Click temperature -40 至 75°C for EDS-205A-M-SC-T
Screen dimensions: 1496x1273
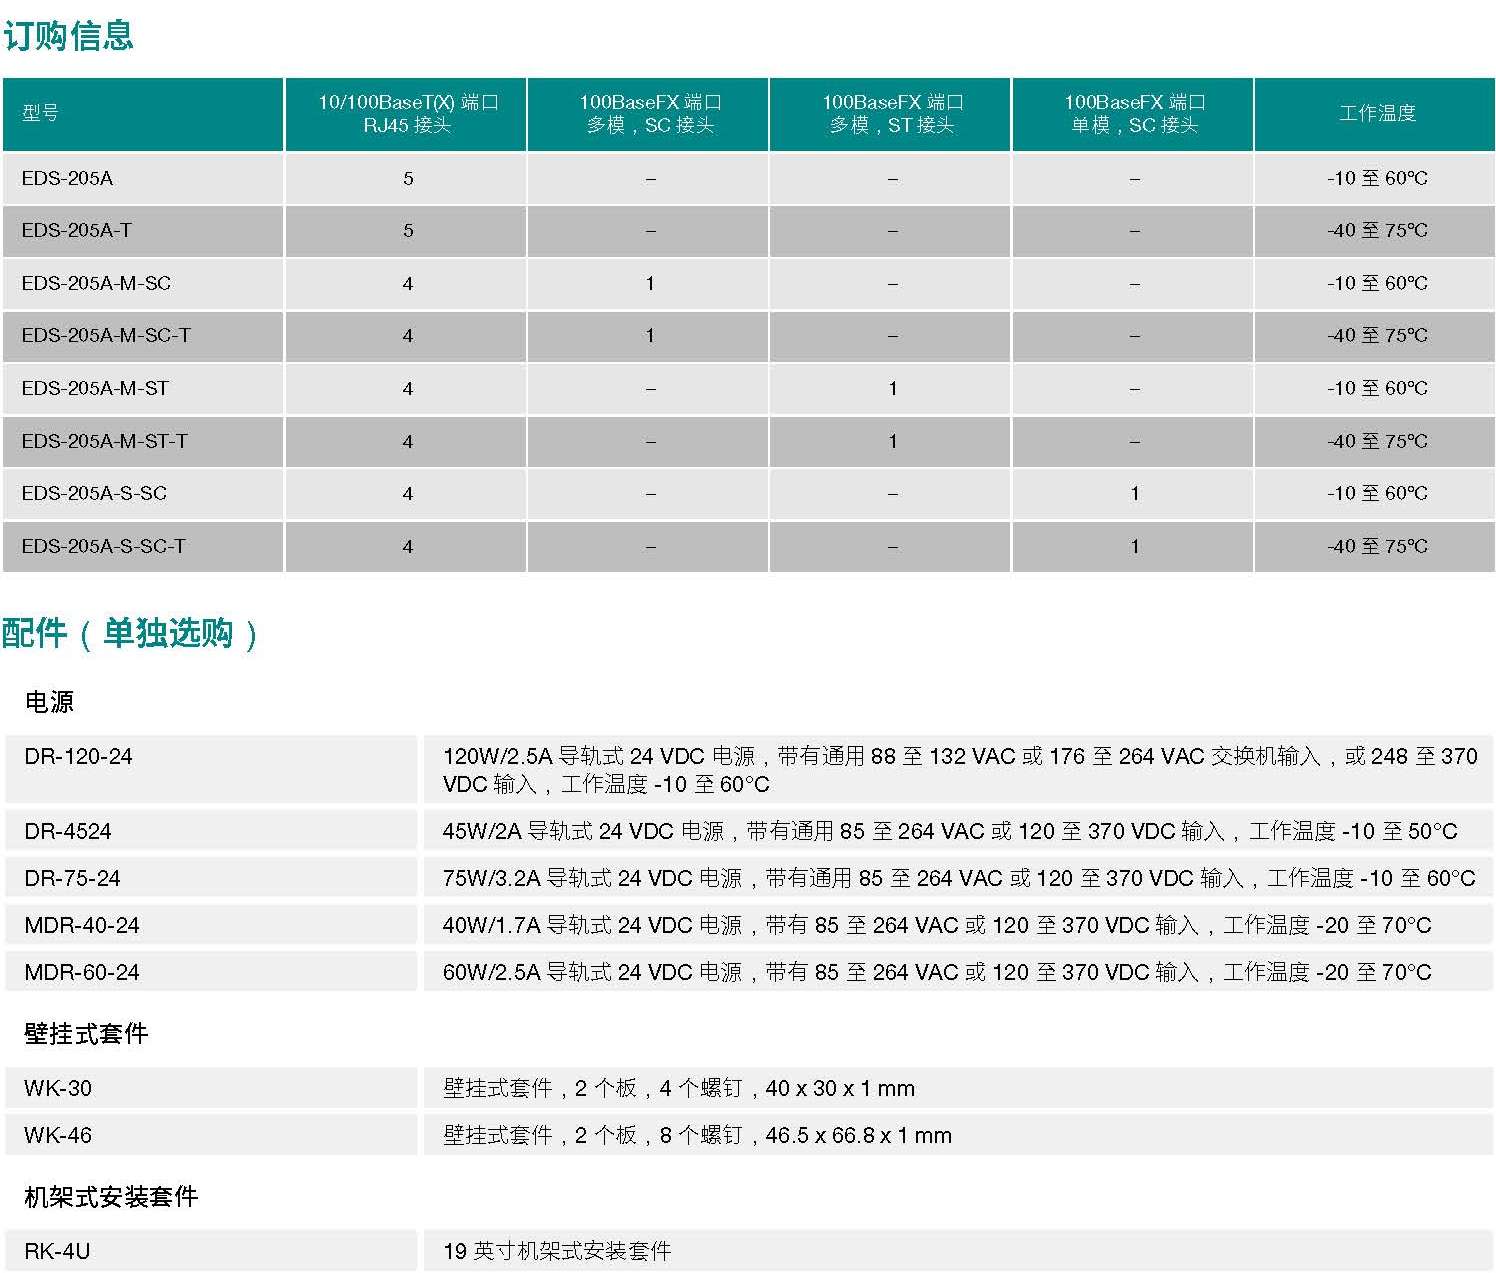pyautogui.click(x=1377, y=335)
